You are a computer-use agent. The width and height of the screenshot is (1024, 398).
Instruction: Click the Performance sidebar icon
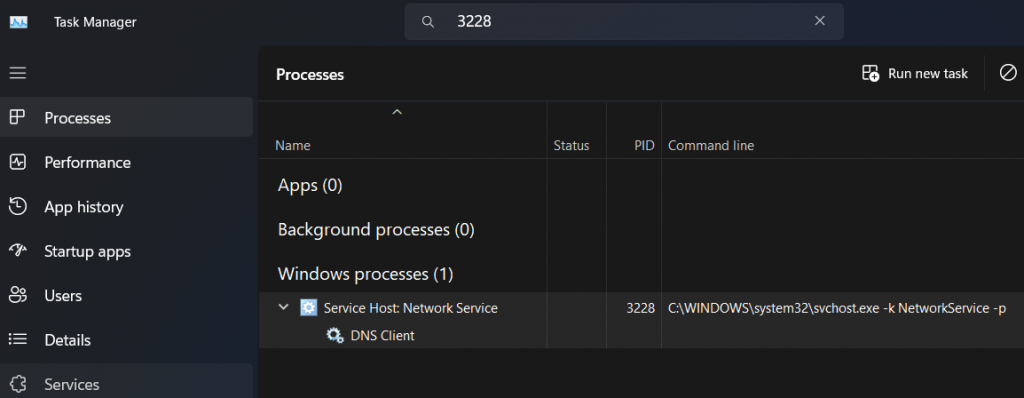(18, 162)
